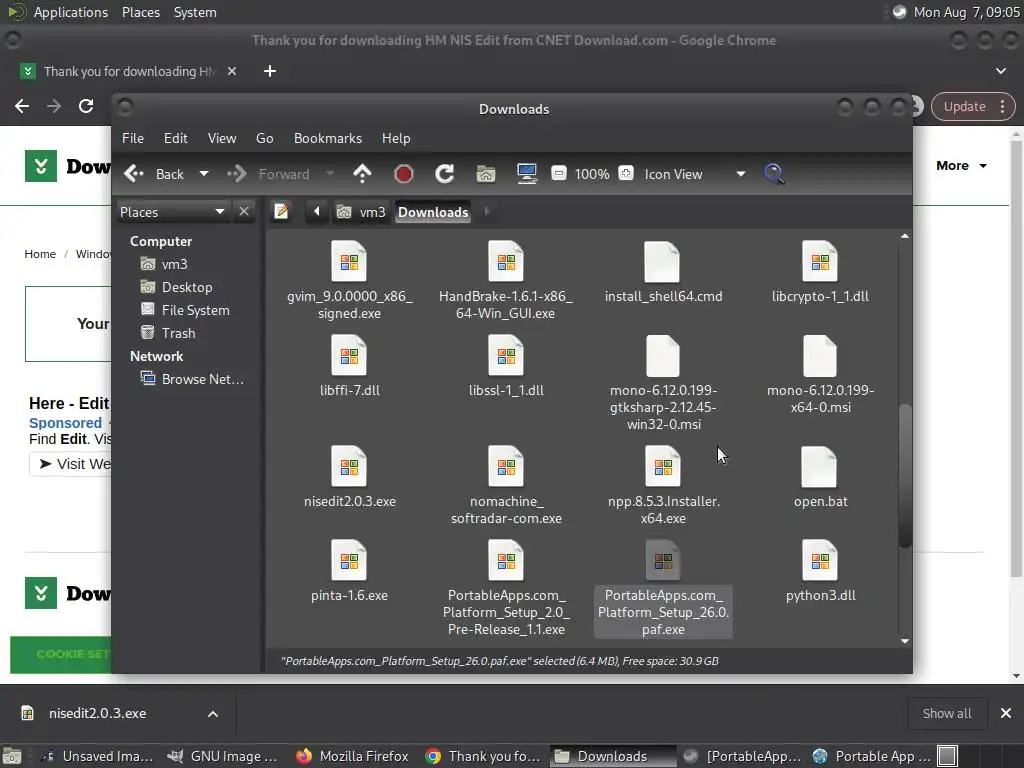Select libssl-1_1.dll file icon
The height and width of the screenshot is (768, 1024).
(x=506, y=355)
